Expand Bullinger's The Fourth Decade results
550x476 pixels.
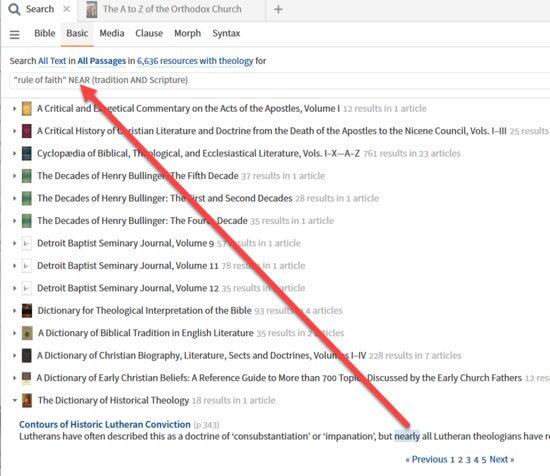click(x=14, y=221)
